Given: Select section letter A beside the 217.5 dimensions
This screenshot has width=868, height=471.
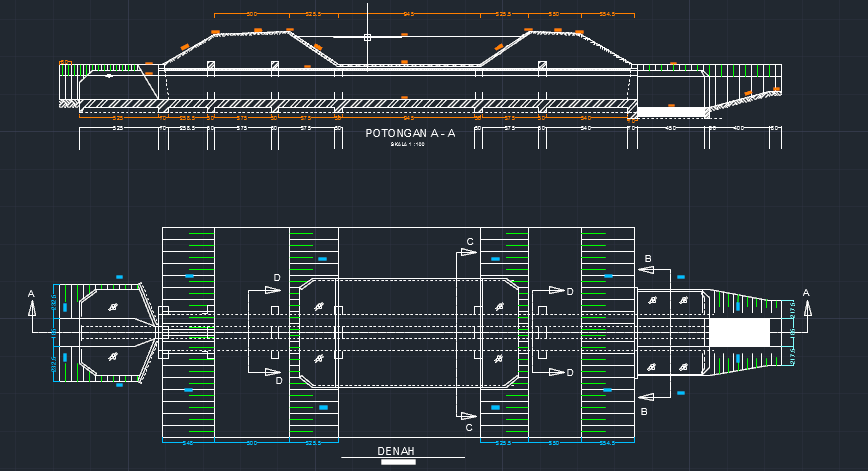Looking at the screenshot, I should coord(806,293).
